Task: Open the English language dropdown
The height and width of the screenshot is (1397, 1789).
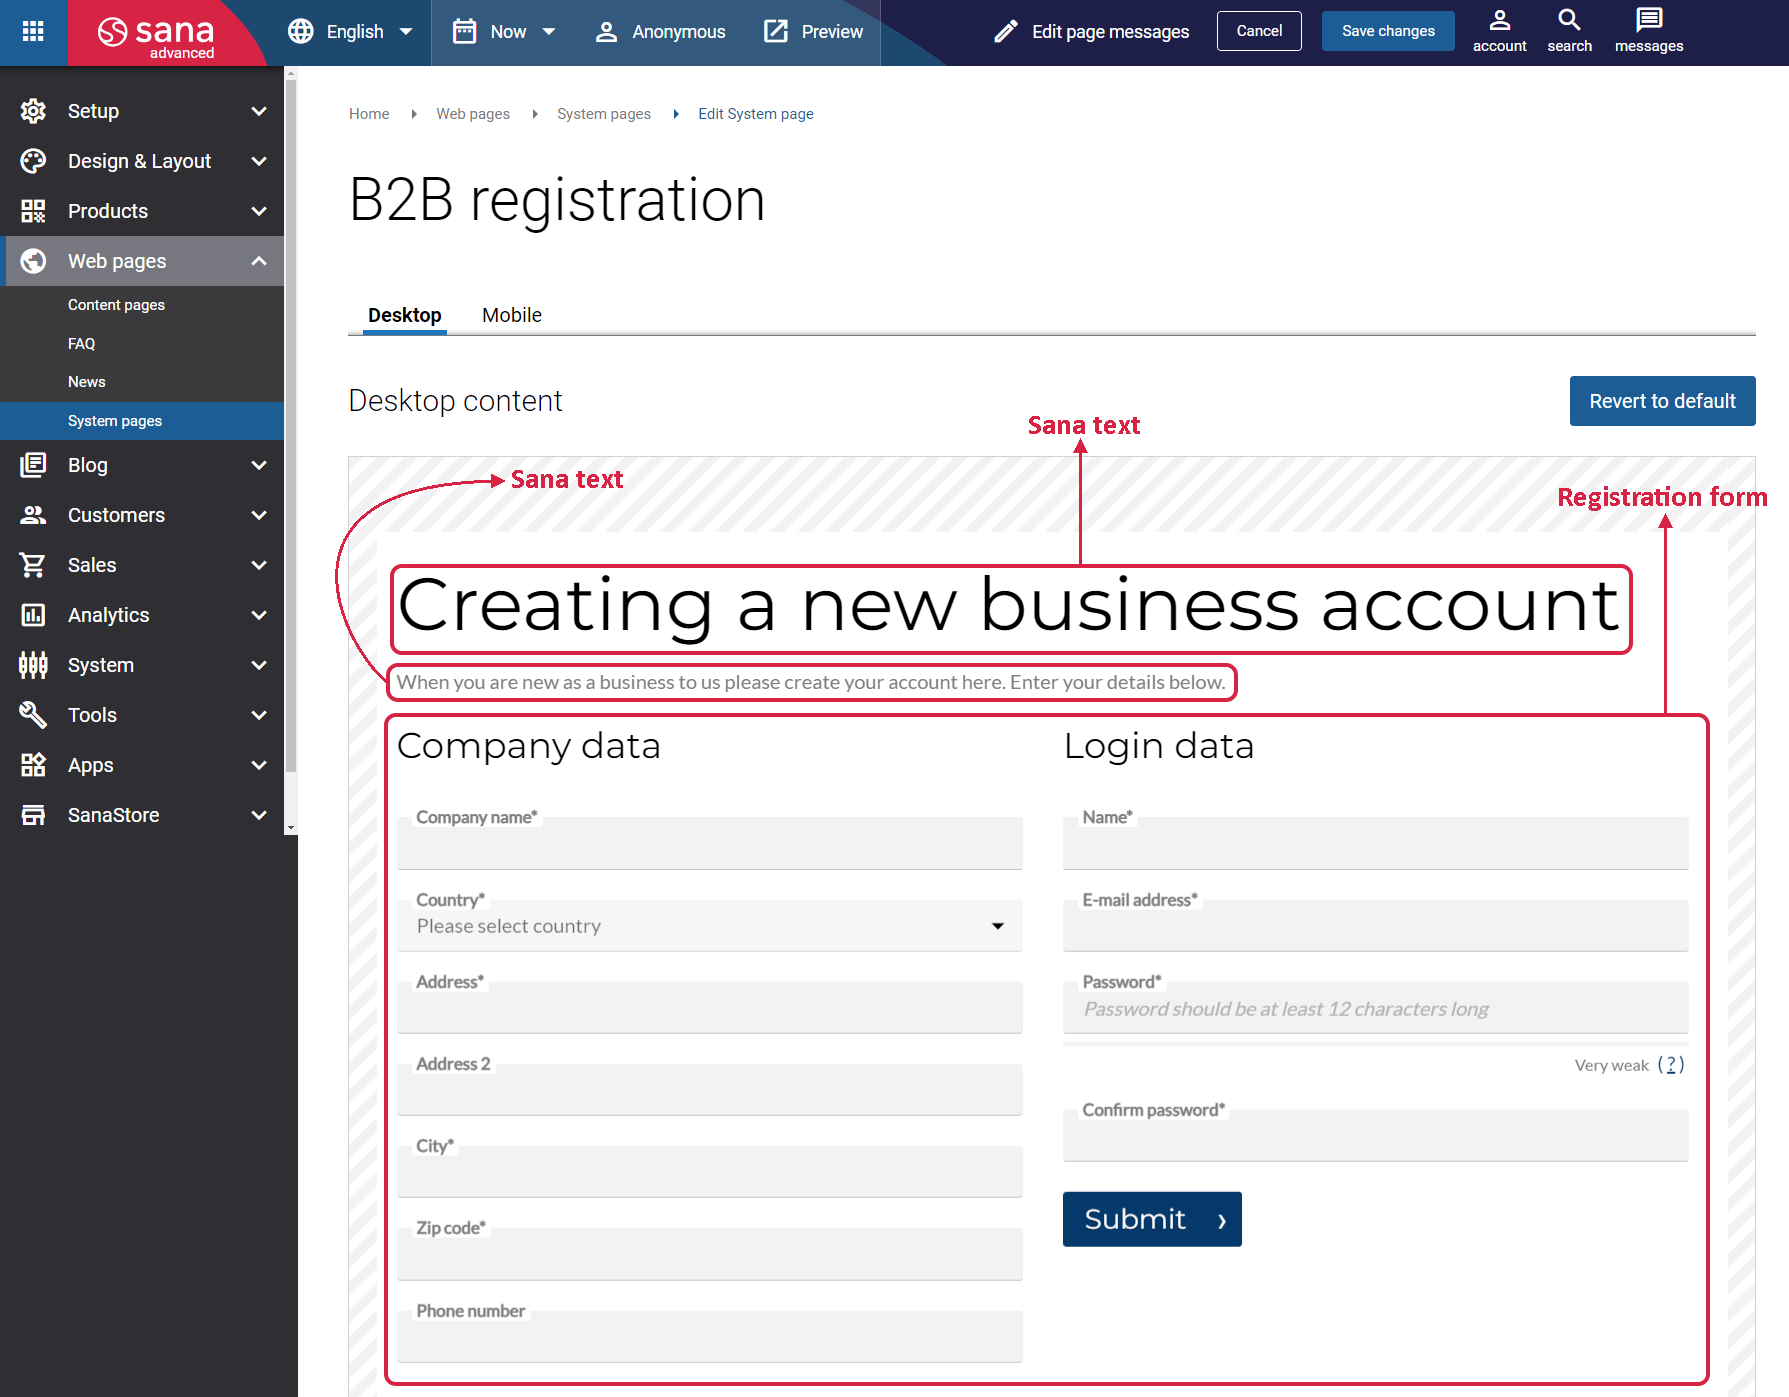Action: (351, 32)
